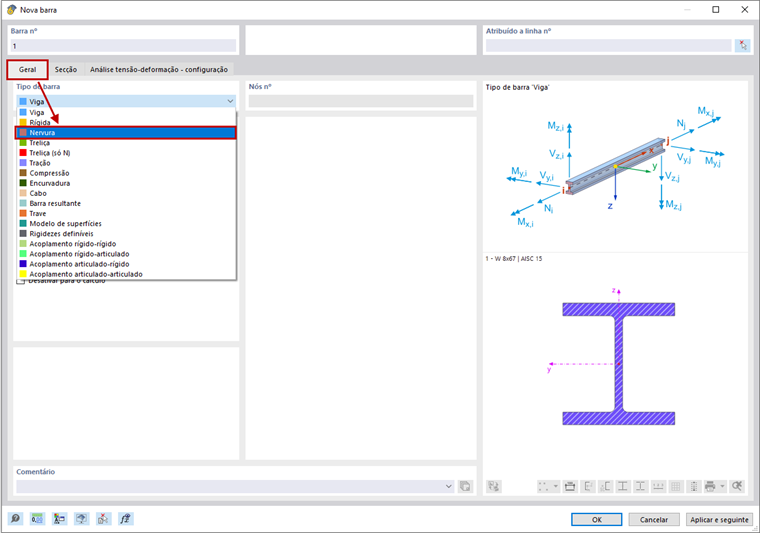This screenshot has width=760, height=533.
Task: Open the units and decimal places icon
Action: (37, 518)
